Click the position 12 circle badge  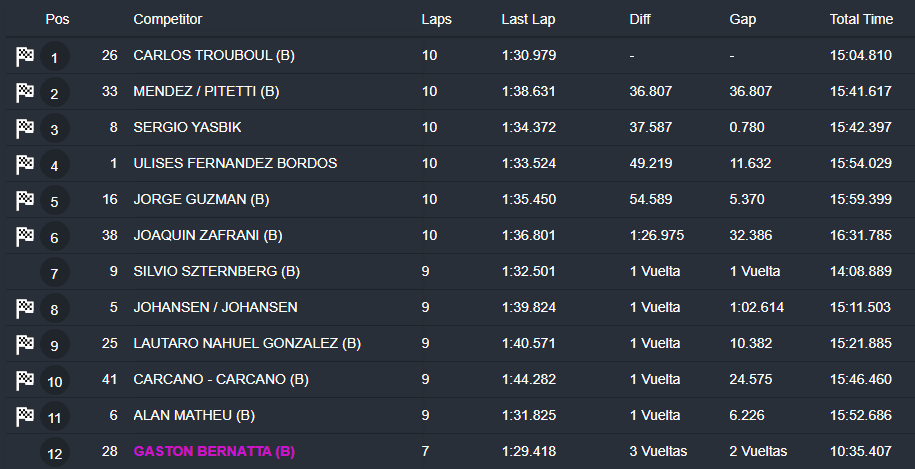[x=54, y=453]
